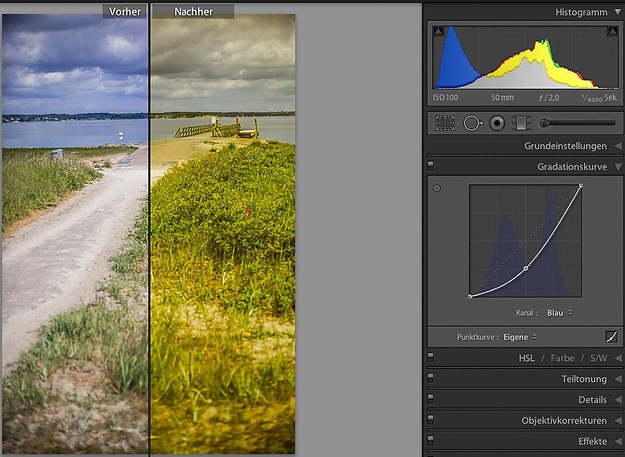Select the Graduated Filter tool
Image resolution: width=625 pixels, height=457 pixels.
pos(520,123)
